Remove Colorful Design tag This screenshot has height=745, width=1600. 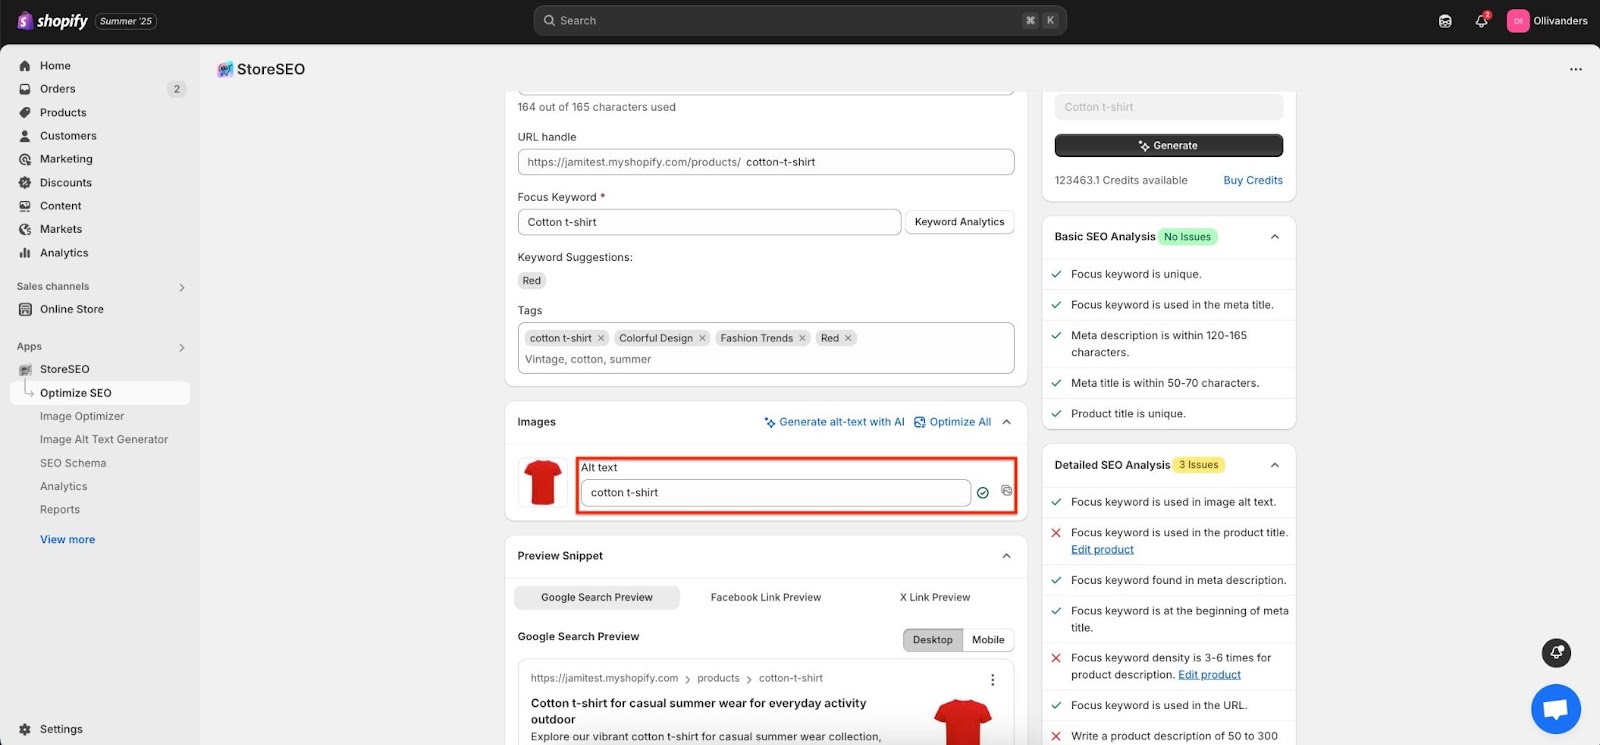pos(702,338)
